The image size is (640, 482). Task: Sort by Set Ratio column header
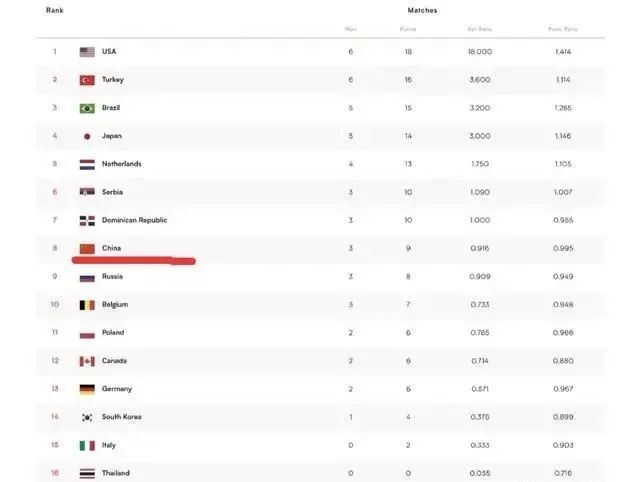[480, 29]
